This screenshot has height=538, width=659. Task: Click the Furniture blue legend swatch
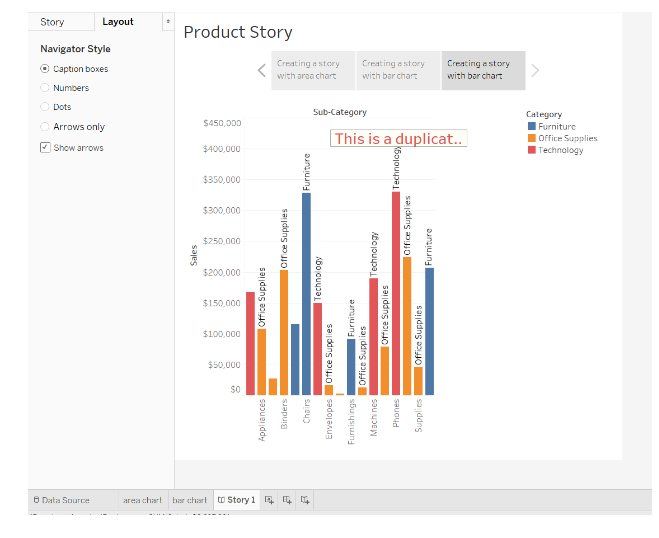tap(531, 127)
